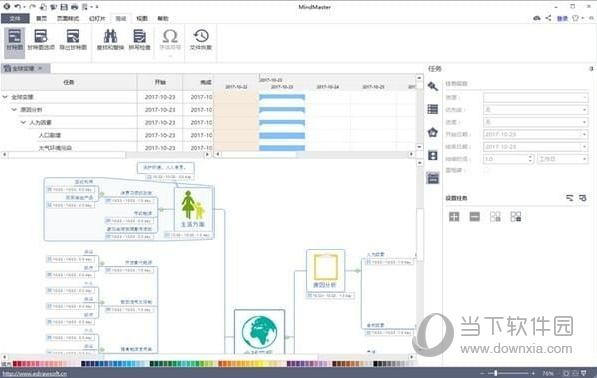Collapse the 原因分析 tree row
This screenshot has width=597, height=378.
click(14, 110)
